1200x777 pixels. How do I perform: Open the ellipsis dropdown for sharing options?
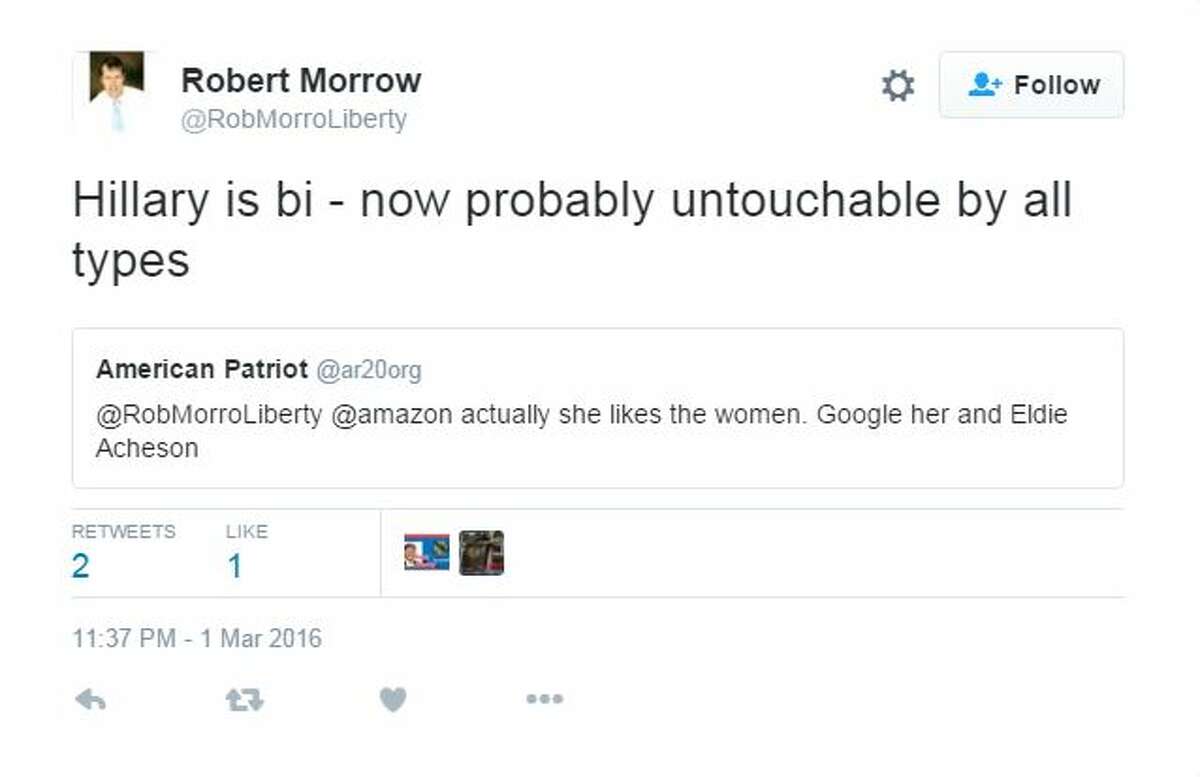point(543,699)
